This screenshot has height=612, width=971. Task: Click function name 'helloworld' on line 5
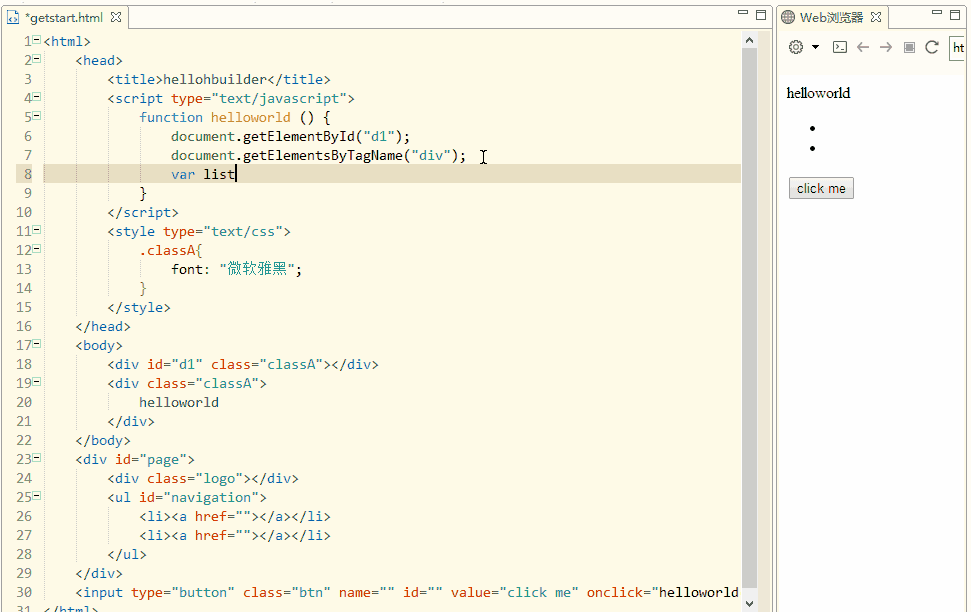click(250, 117)
